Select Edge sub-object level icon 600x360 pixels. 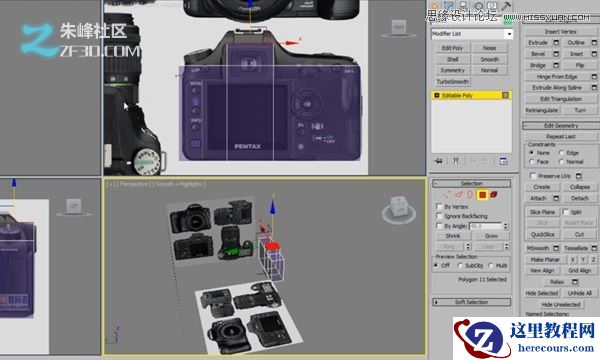458,195
